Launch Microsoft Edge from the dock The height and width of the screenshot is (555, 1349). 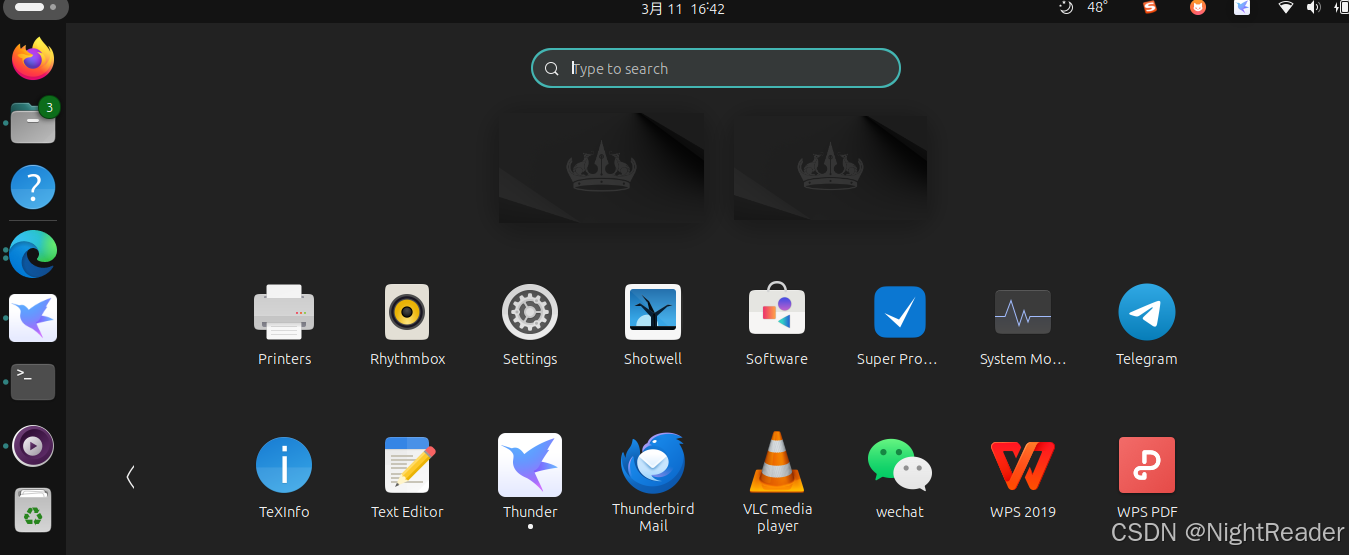[33, 254]
